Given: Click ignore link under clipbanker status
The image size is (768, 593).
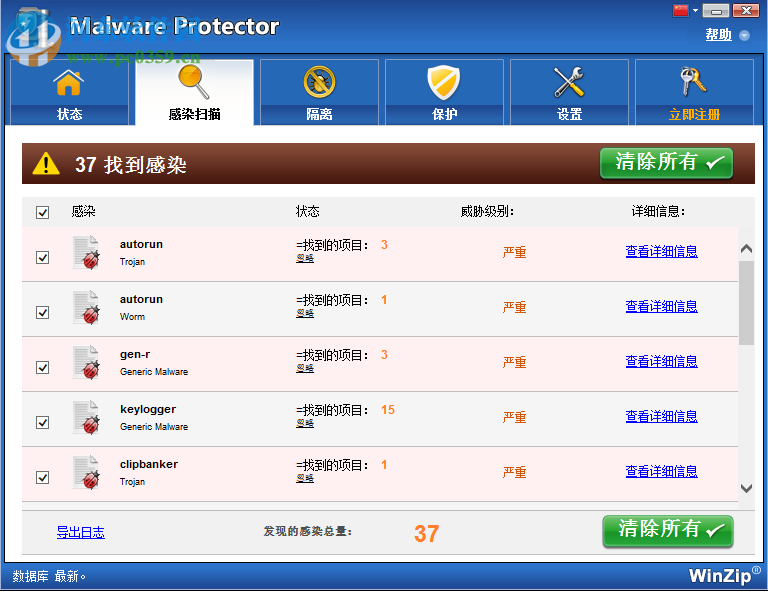Looking at the screenshot, I should [x=305, y=477].
